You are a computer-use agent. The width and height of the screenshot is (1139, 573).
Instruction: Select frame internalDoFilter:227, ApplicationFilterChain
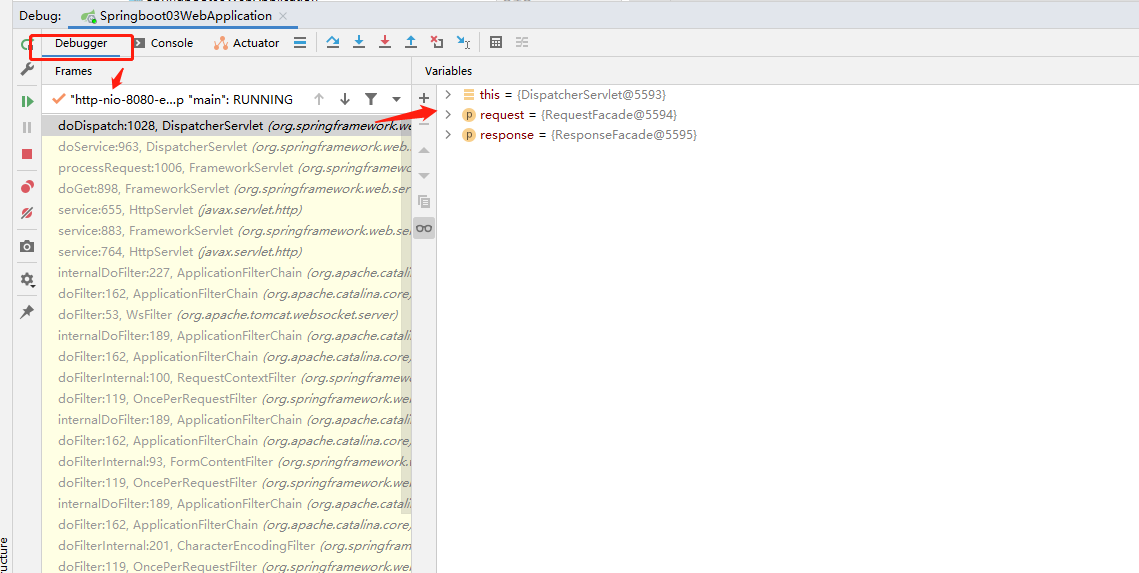tap(227, 273)
